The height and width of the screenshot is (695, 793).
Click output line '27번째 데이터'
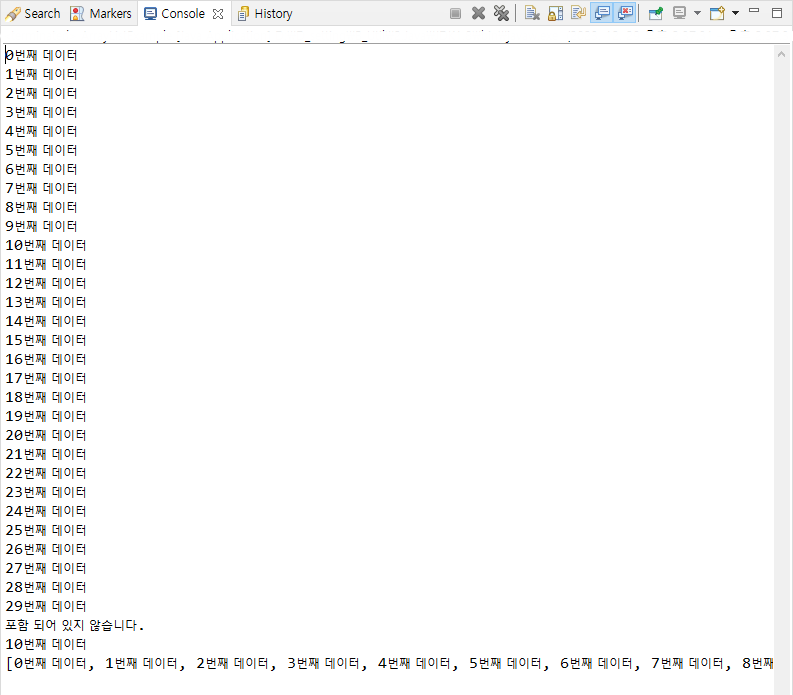[46, 568]
